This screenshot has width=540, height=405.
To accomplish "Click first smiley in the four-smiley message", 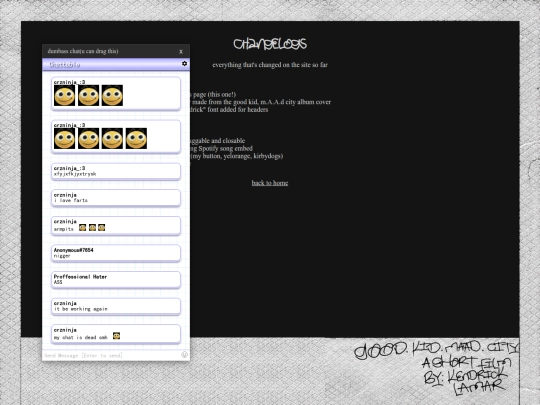I will click(x=64, y=138).
